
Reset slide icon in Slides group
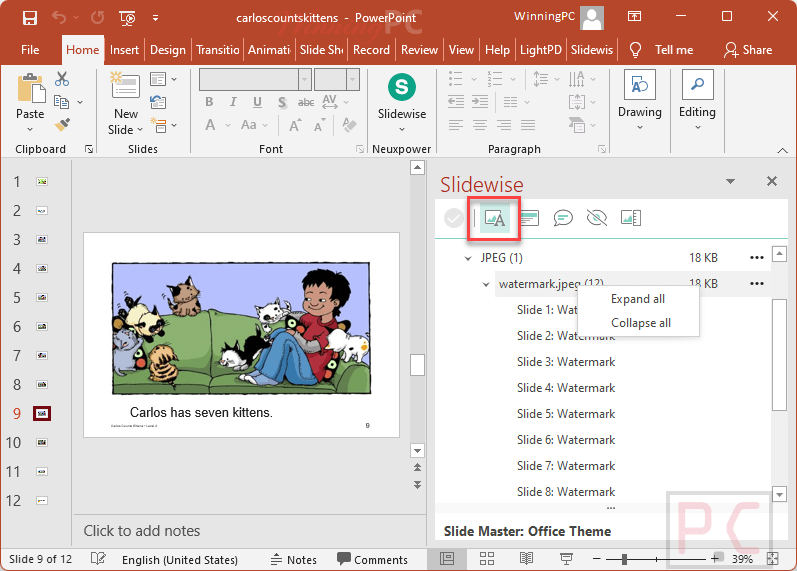point(158,102)
